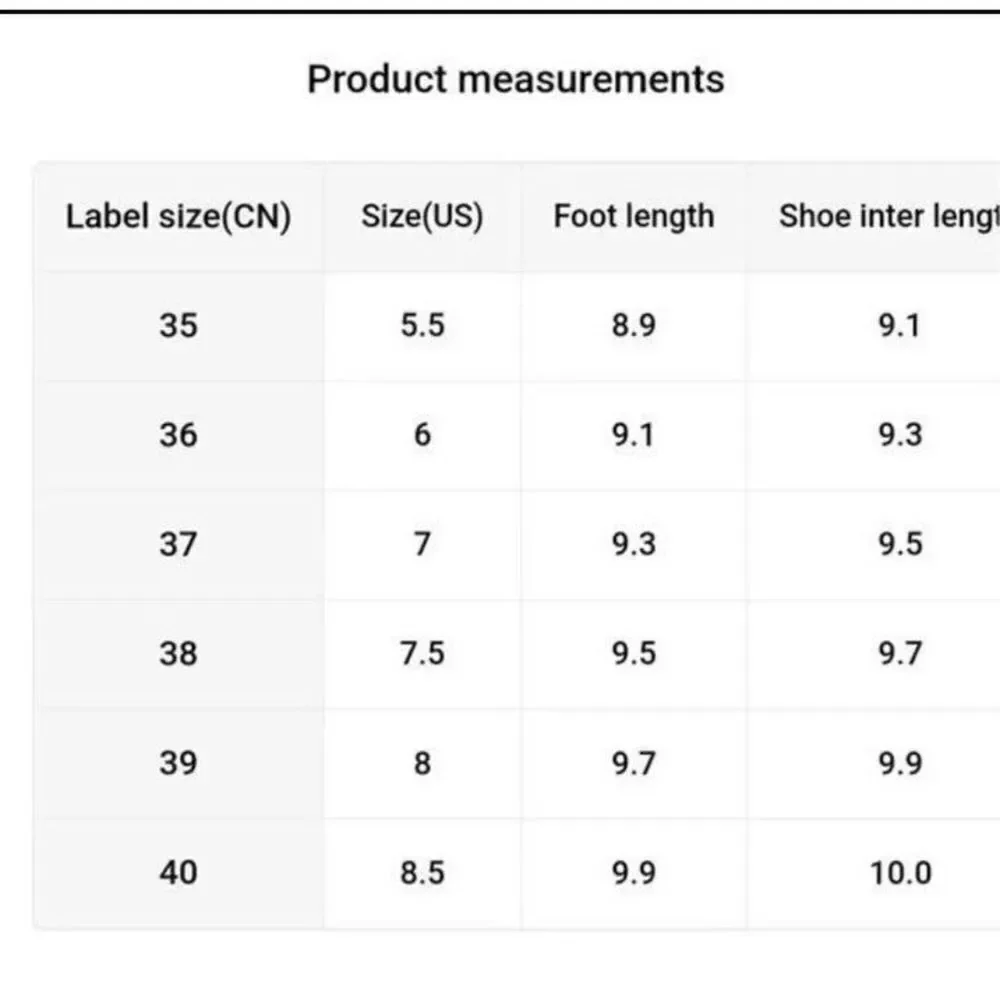
Task: Select the label size 39 cell
Action: (x=179, y=764)
